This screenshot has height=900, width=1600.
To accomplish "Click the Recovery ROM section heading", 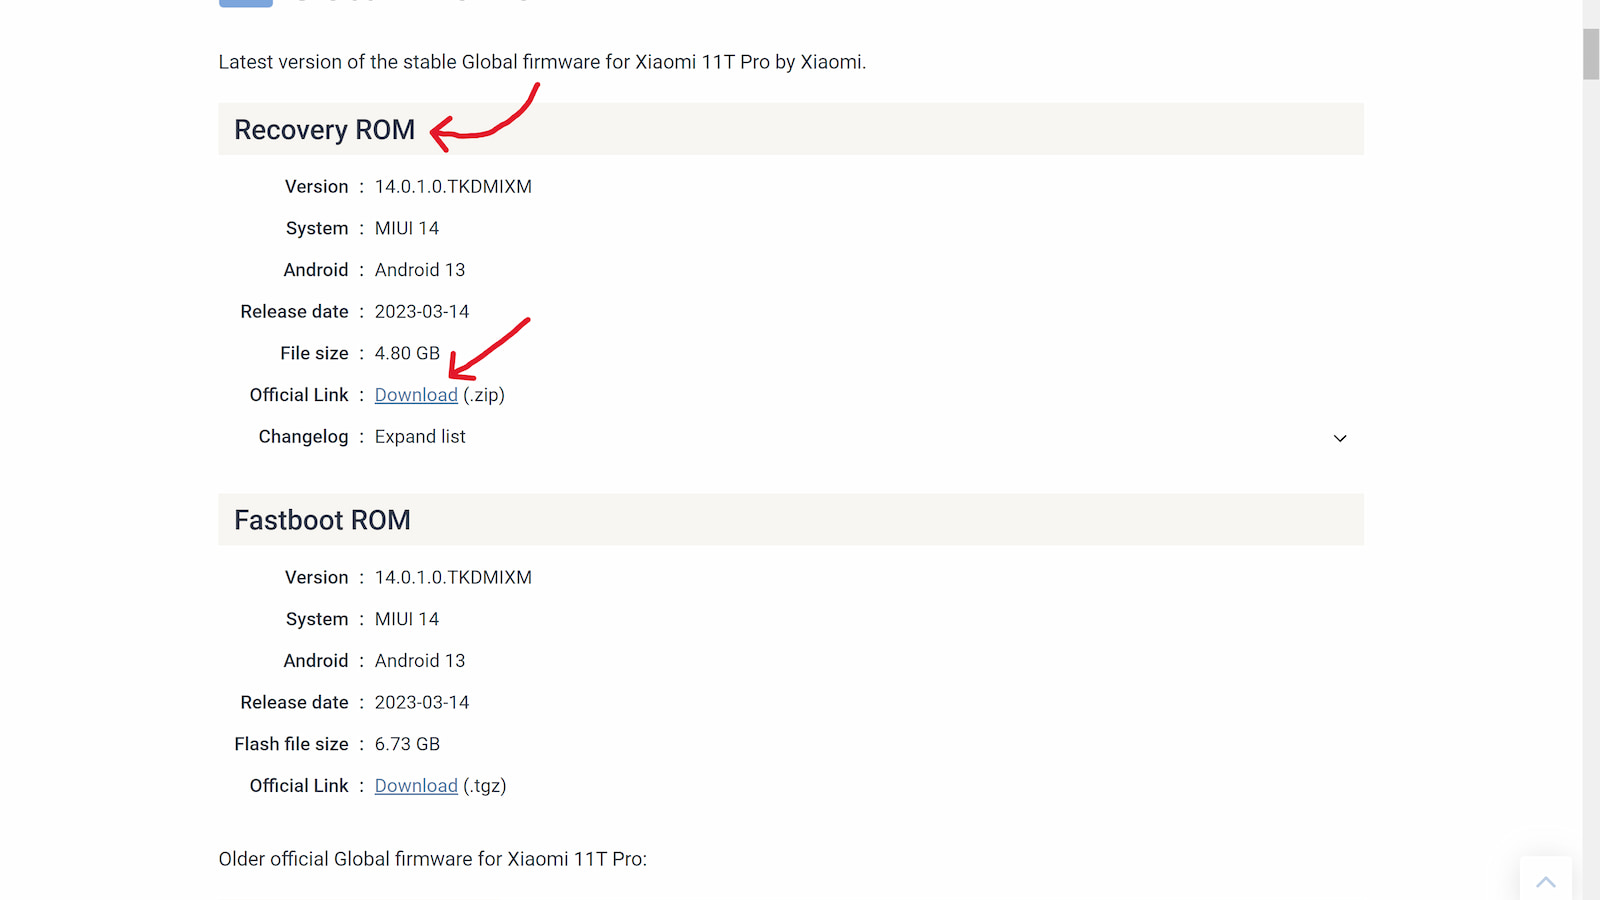I will [324, 130].
